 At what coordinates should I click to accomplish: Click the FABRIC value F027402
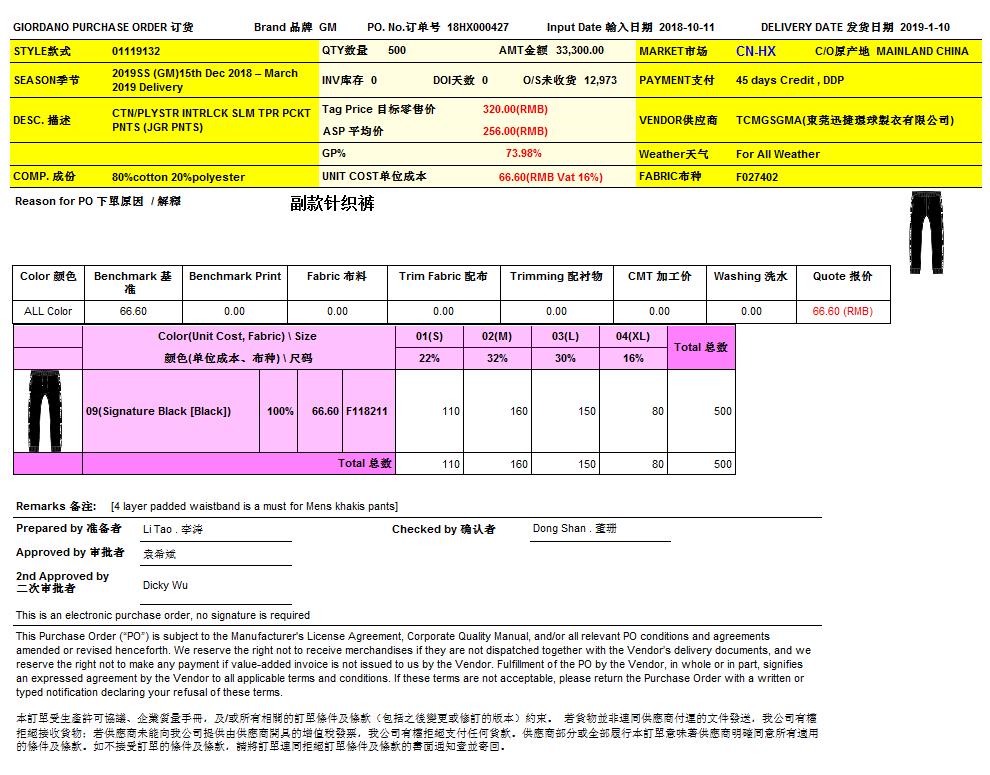point(757,177)
